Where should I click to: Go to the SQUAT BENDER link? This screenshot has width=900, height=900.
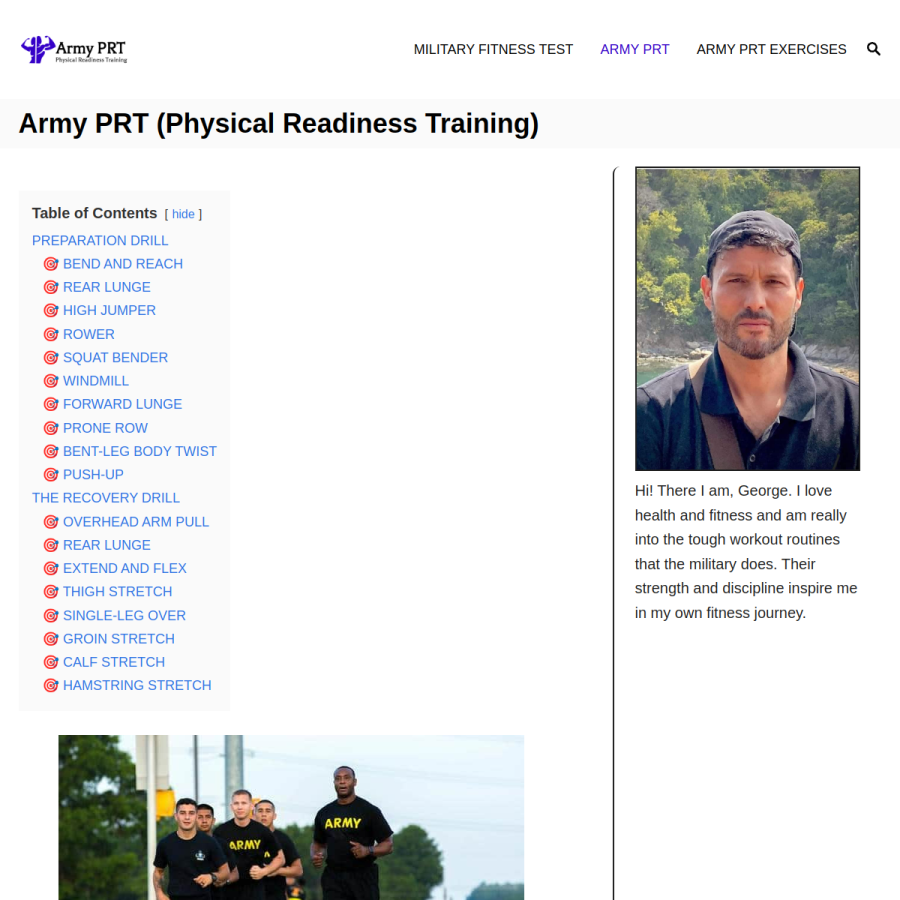coord(115,358)
